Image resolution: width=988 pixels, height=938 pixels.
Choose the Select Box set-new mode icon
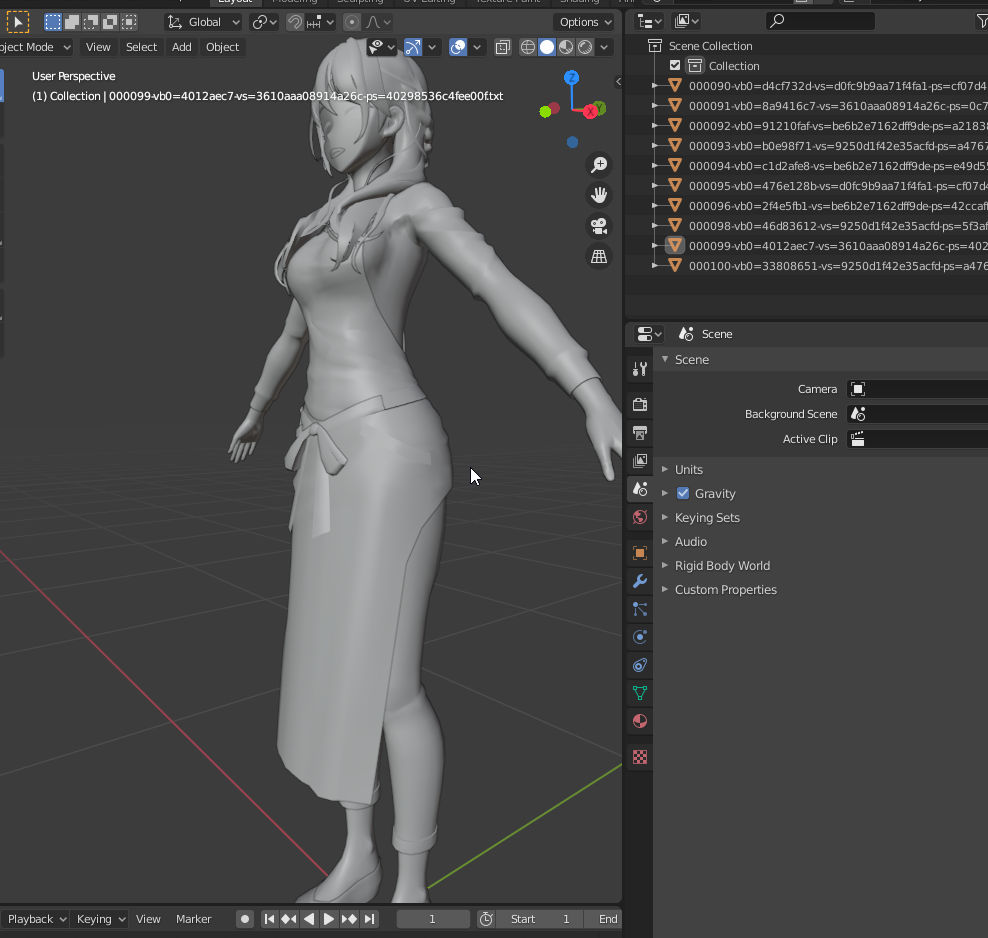[53, 22]
